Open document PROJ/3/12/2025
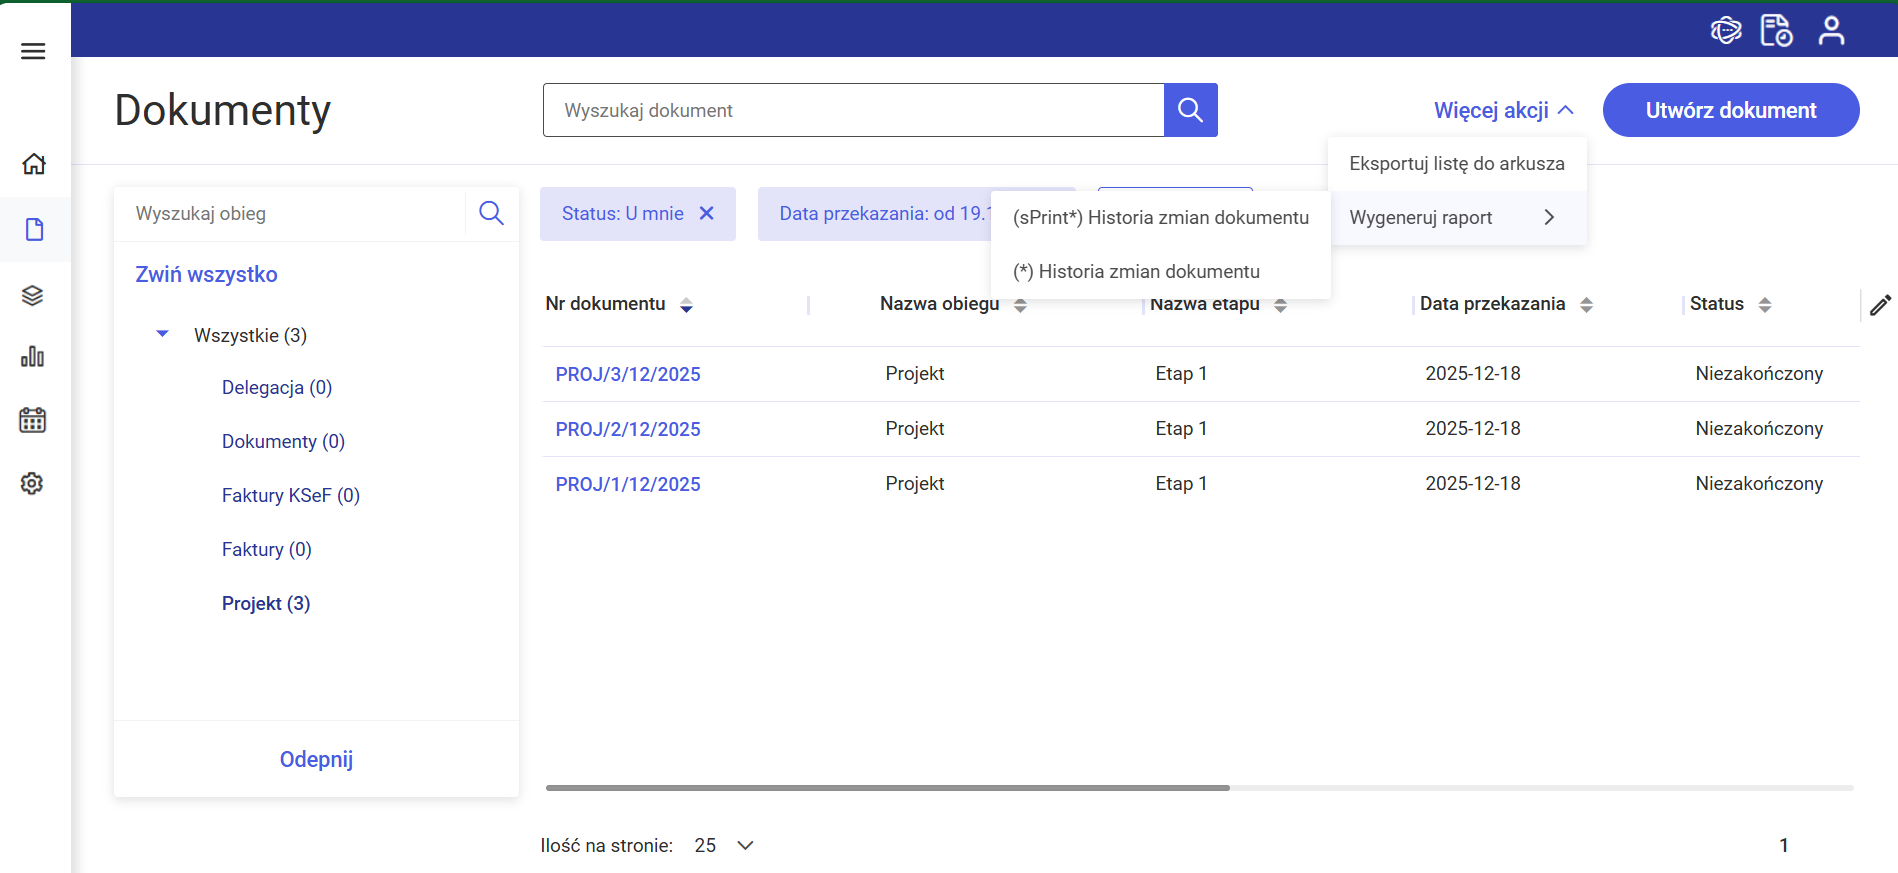This screenshot has width=1898, height=873. [628, 374]
